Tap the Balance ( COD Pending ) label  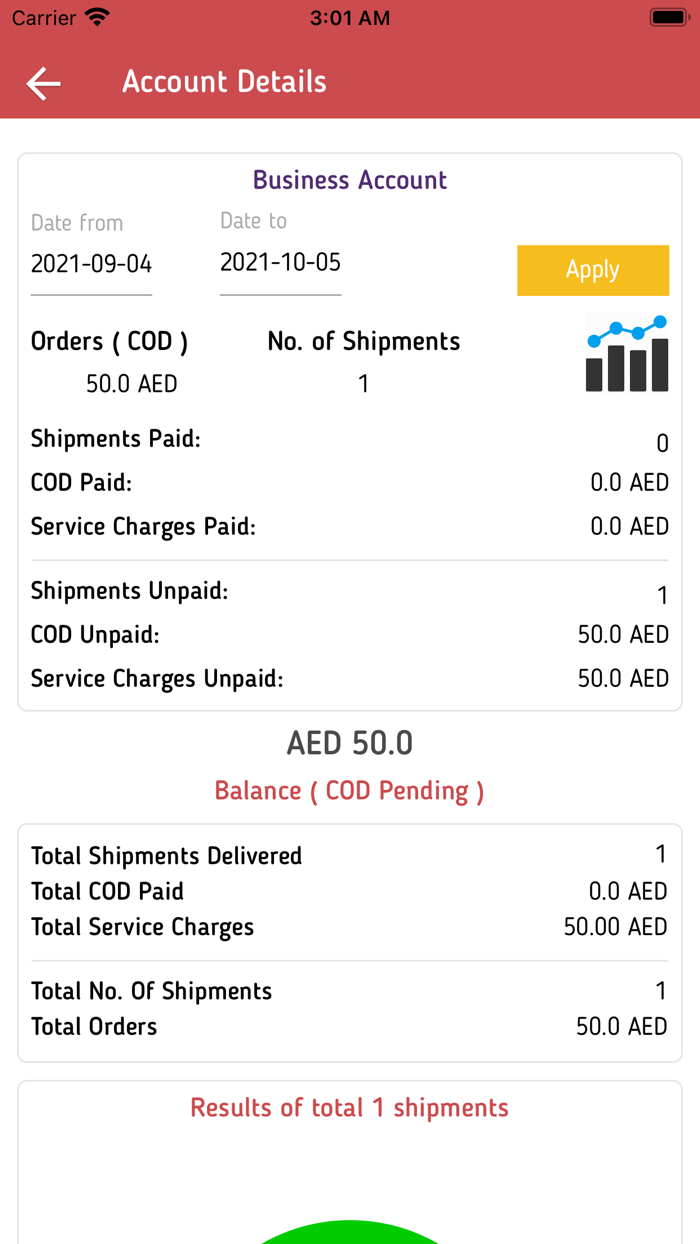pyautogui.click(x=350, y=791)
